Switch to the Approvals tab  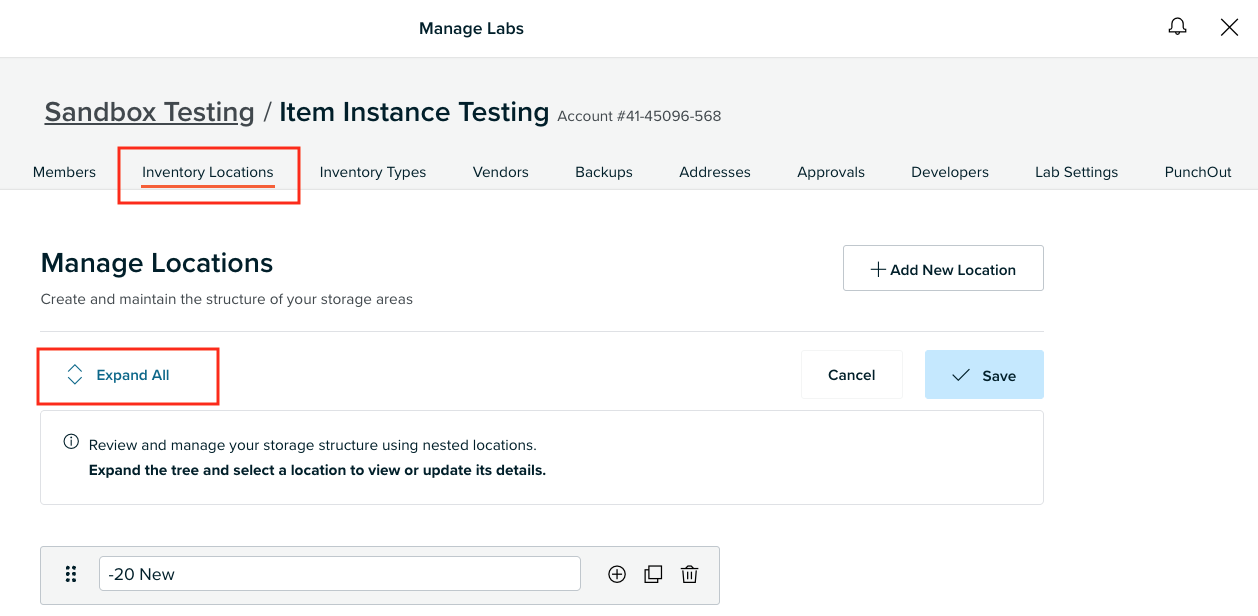point(831,172)
